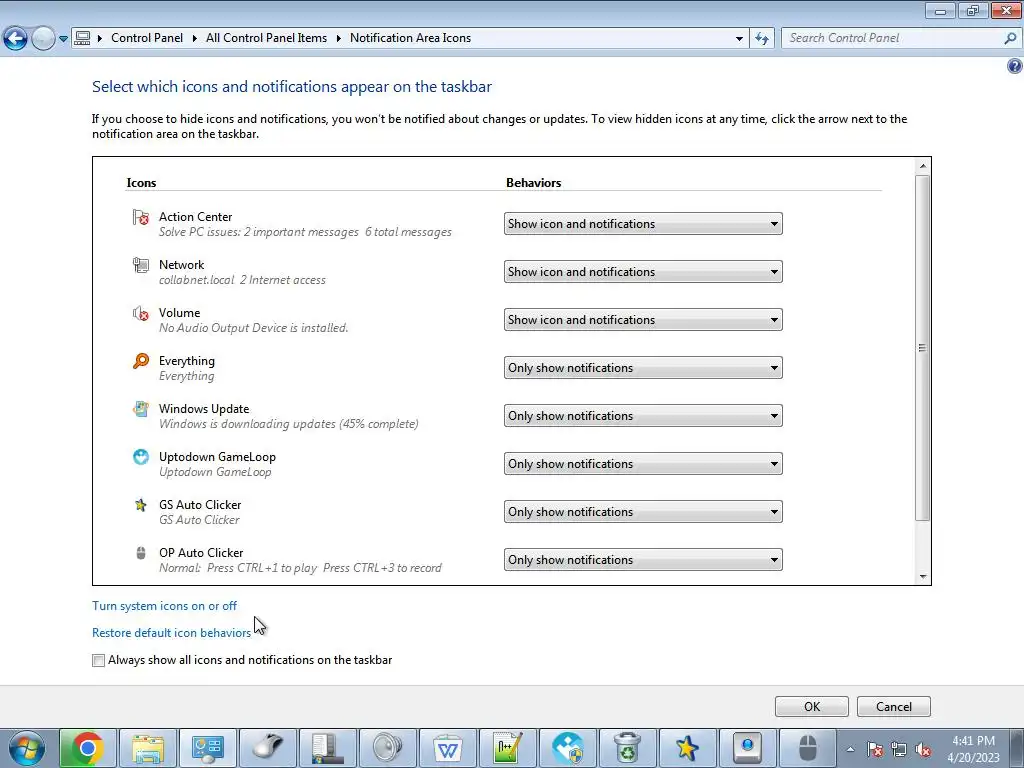
Task: Click the network icon in system tray
Action: click(x=899, y=749)
